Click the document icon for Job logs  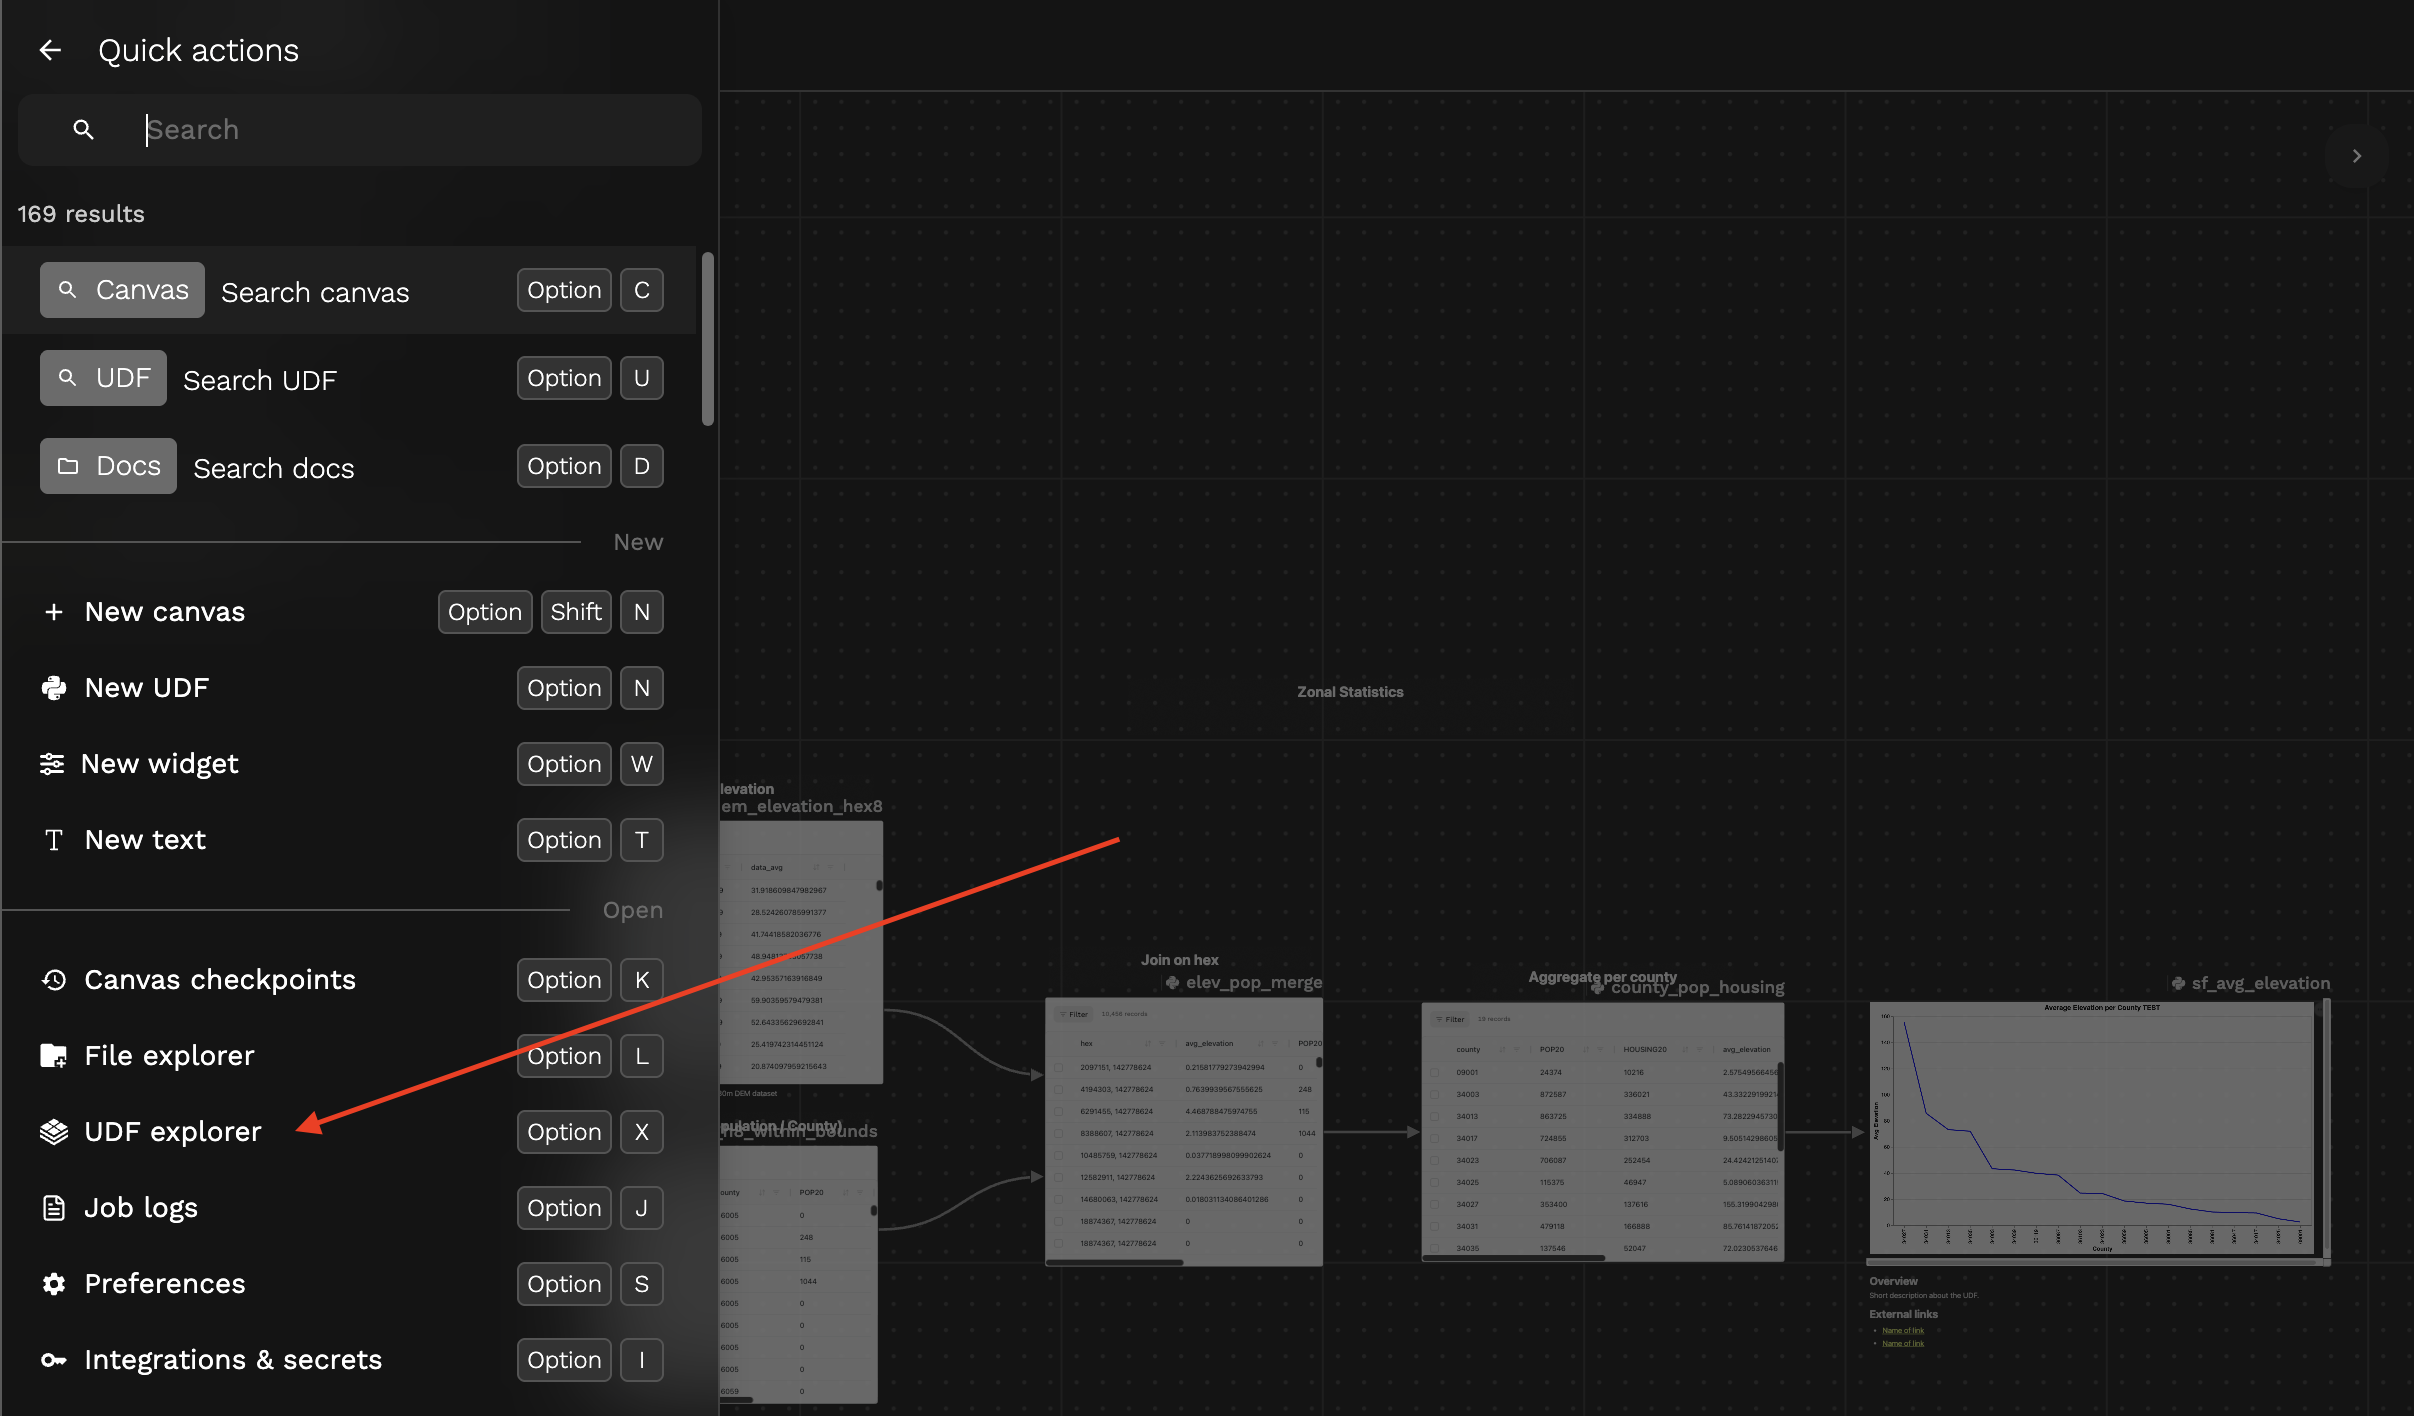(54, 1208)
